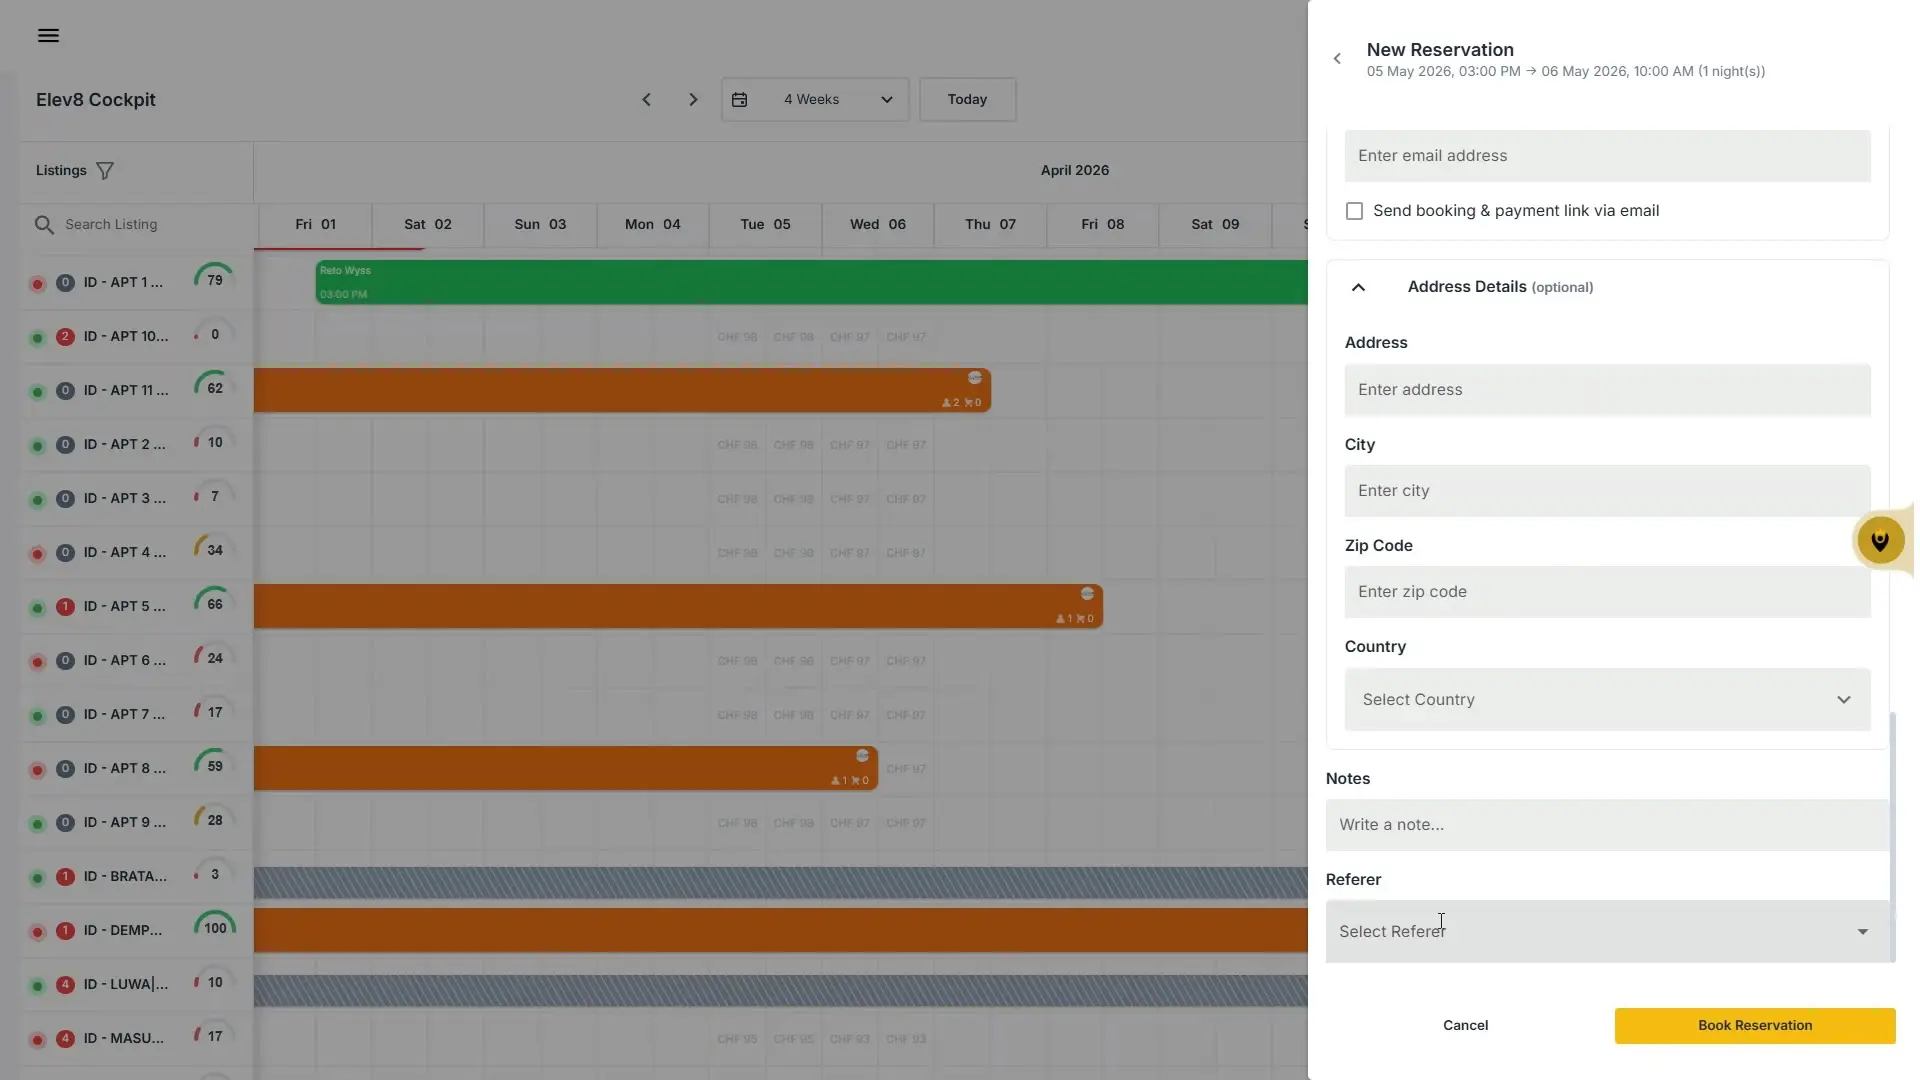This screenshot has width=1920, height=1080.
Task: Click status dot of ID - APT 1 row
Action: [x=38, y=284]
